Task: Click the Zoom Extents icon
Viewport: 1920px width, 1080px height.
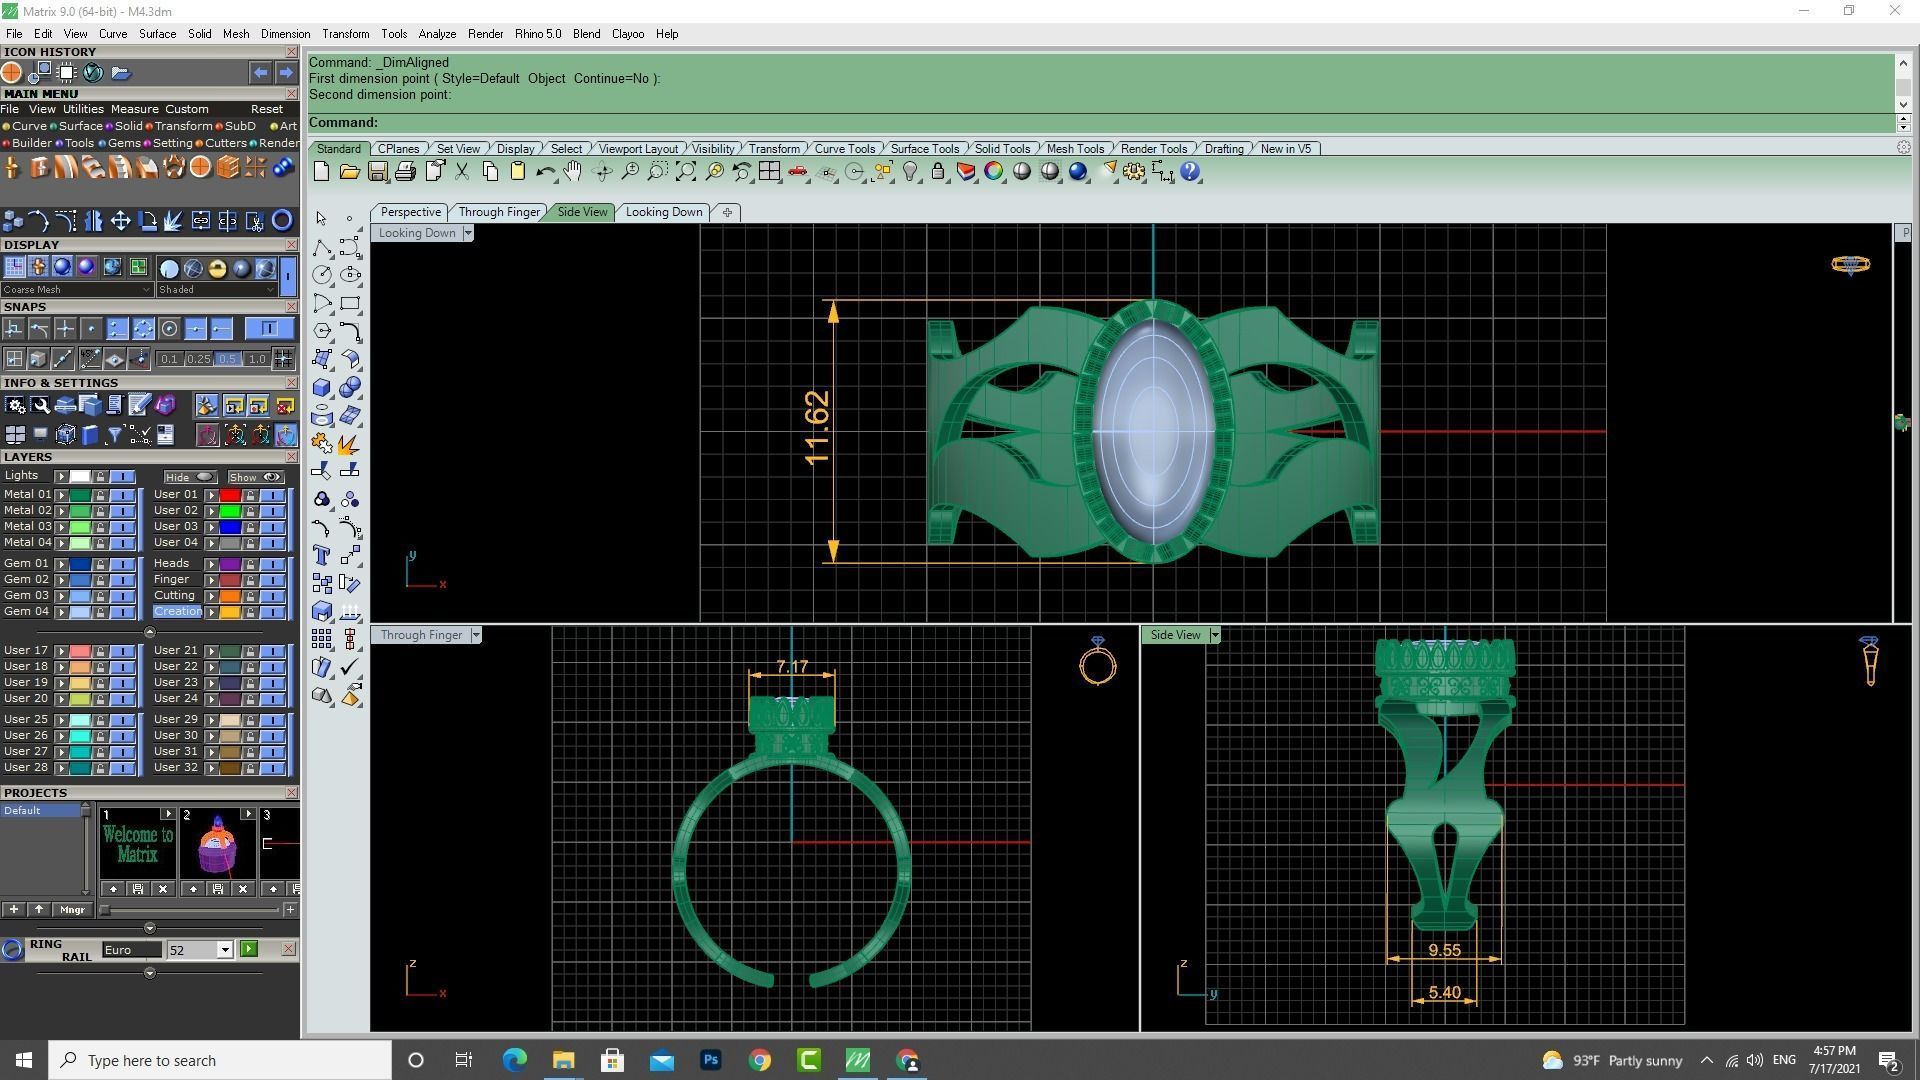Action: (x=686, y=172)
